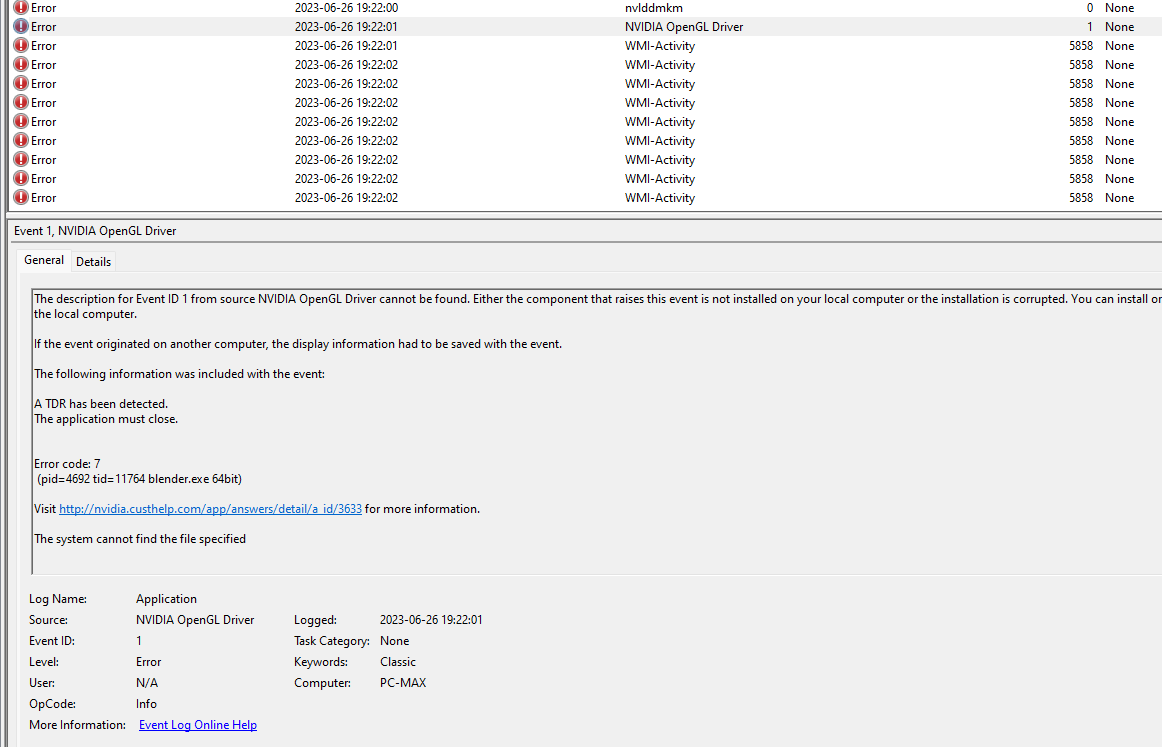Viewport: 1162px width, 747px height.
Task: Select the NVIDIA OpenGL Driver row in list
Action: coord(684,27)
